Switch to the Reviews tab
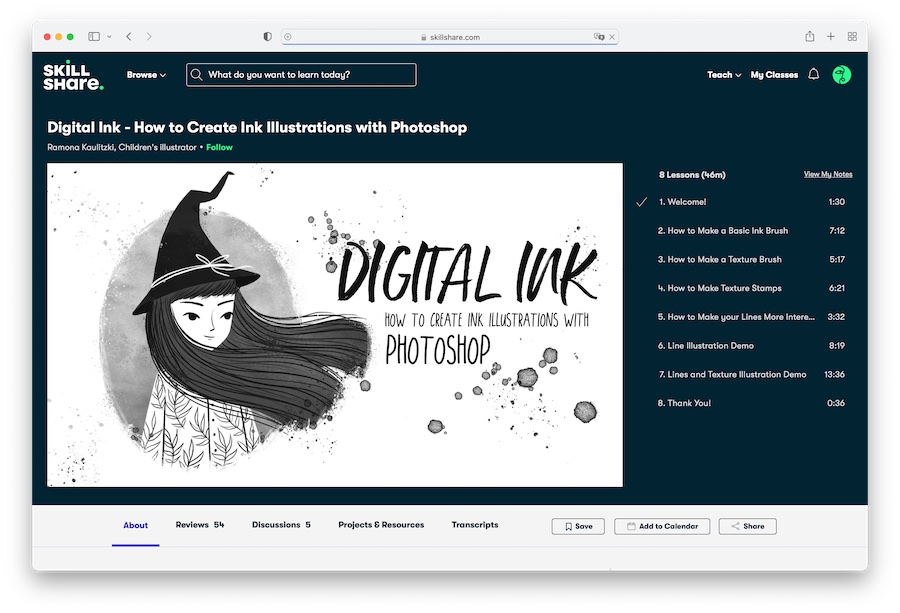The height and width of the screenshot is (613, 900). (x=200, y=525)
